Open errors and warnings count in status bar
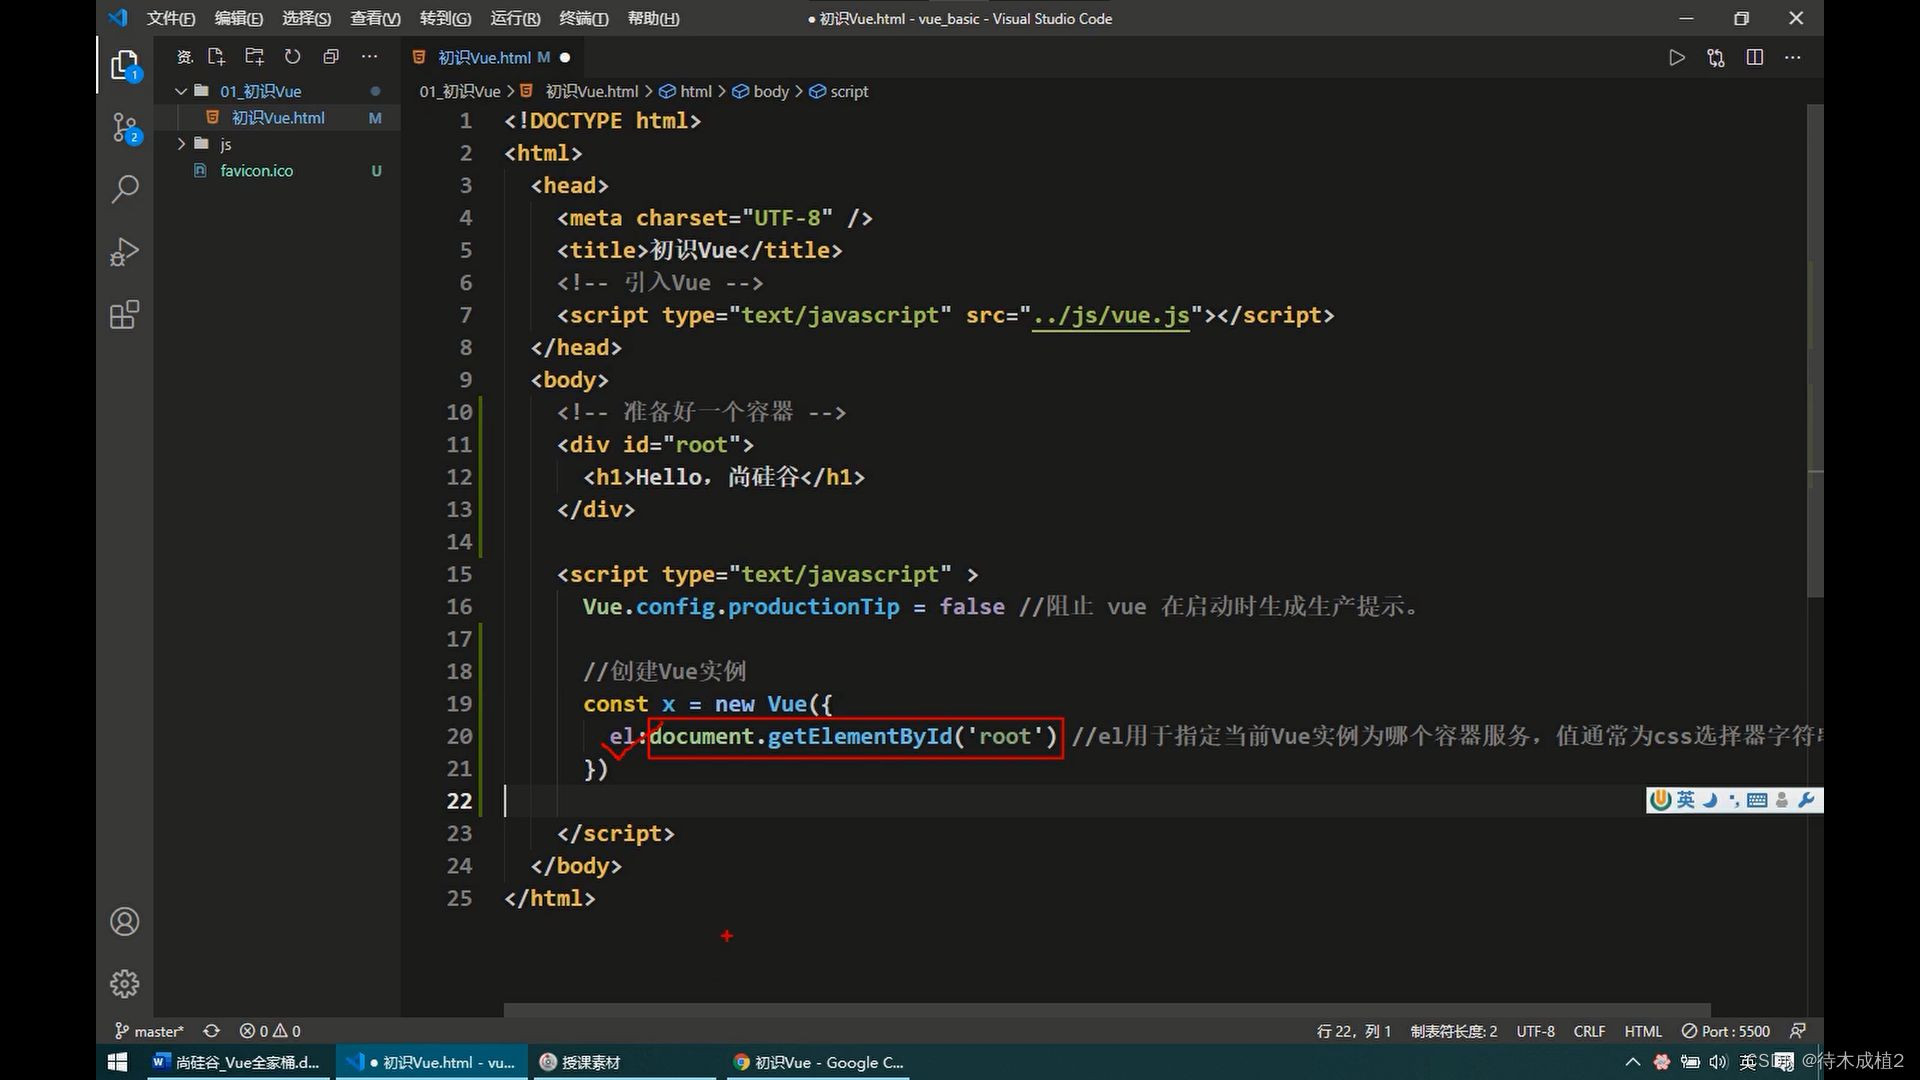 (x=270, y=1031)
